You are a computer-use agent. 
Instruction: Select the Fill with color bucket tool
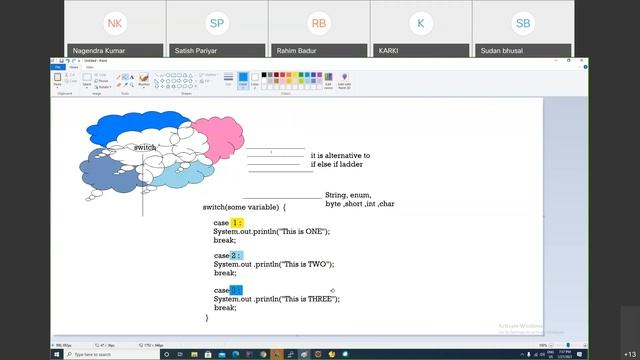tap(125, 77)
